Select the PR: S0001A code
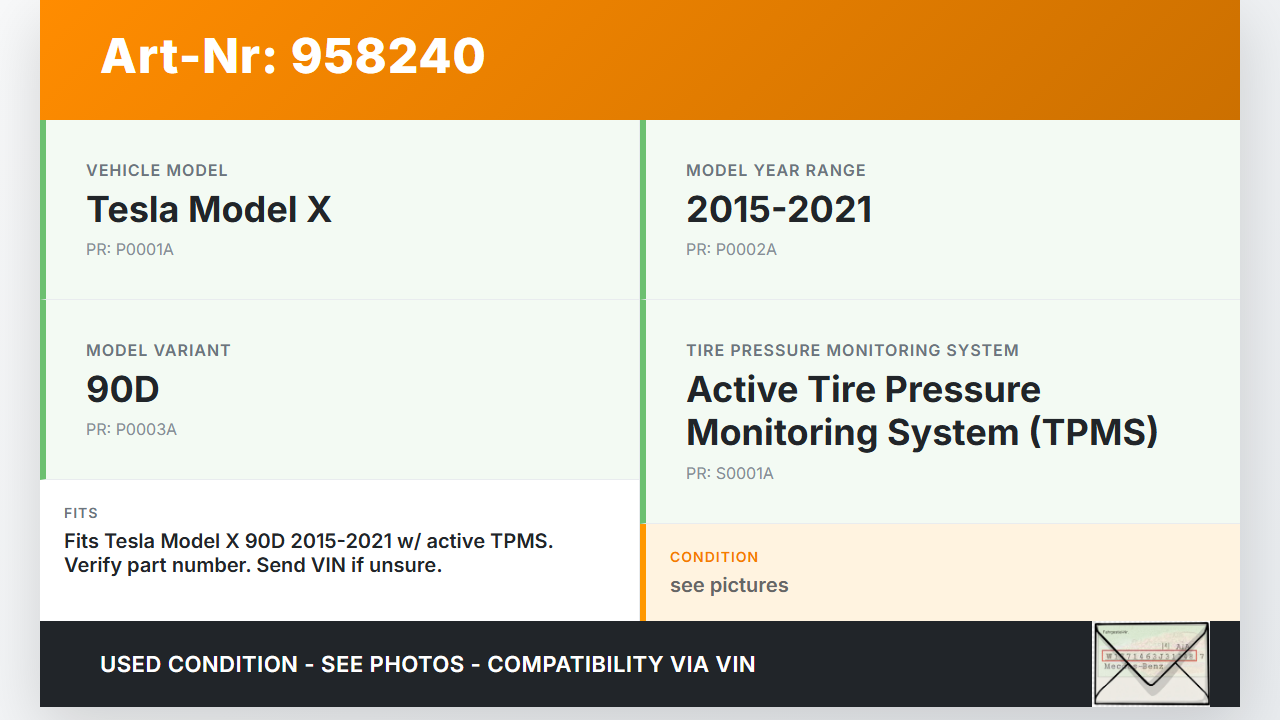The height and width of the screenshot is (720, 1280). point(730,474)
